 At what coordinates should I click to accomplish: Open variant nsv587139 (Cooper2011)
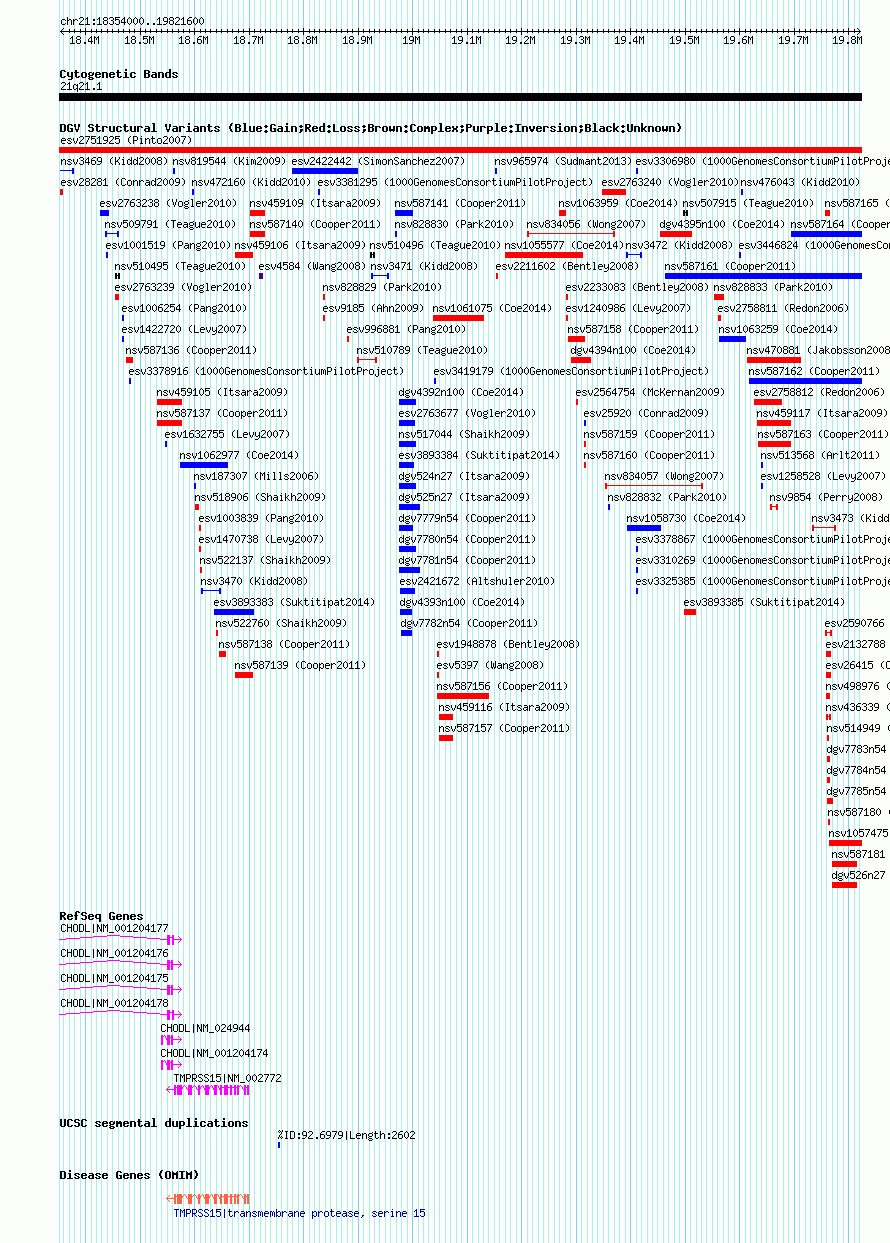tap(300, 665)
